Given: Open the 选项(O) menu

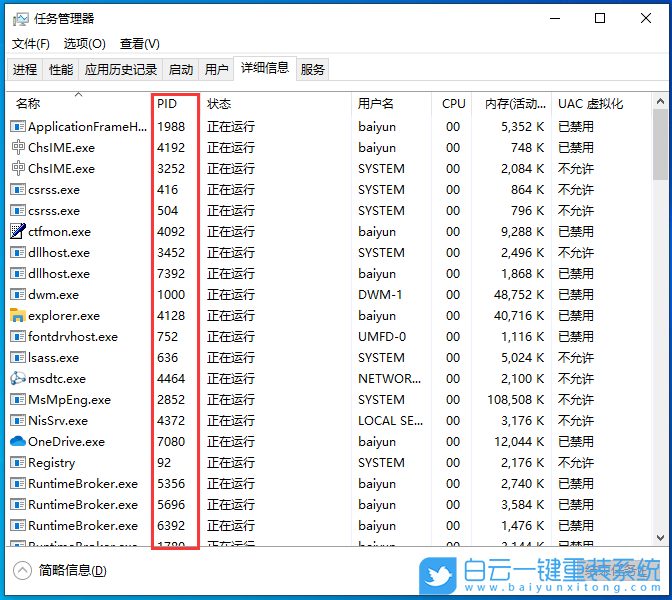Looking at the screenshot, I should 84,44.
